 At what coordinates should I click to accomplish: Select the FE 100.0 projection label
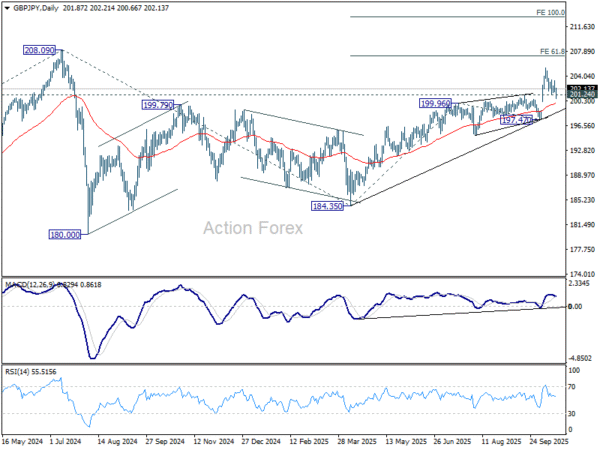click(550, 13)
